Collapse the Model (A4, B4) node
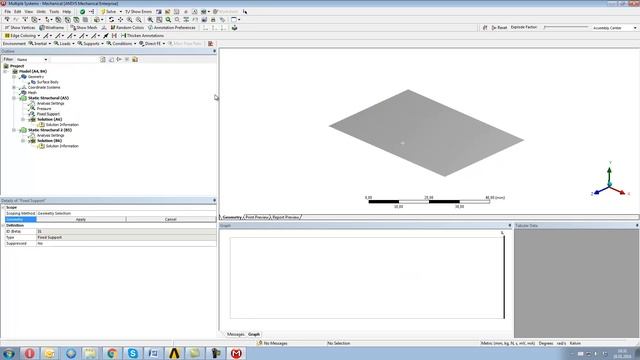640x360 pixels. coord(5,71)
